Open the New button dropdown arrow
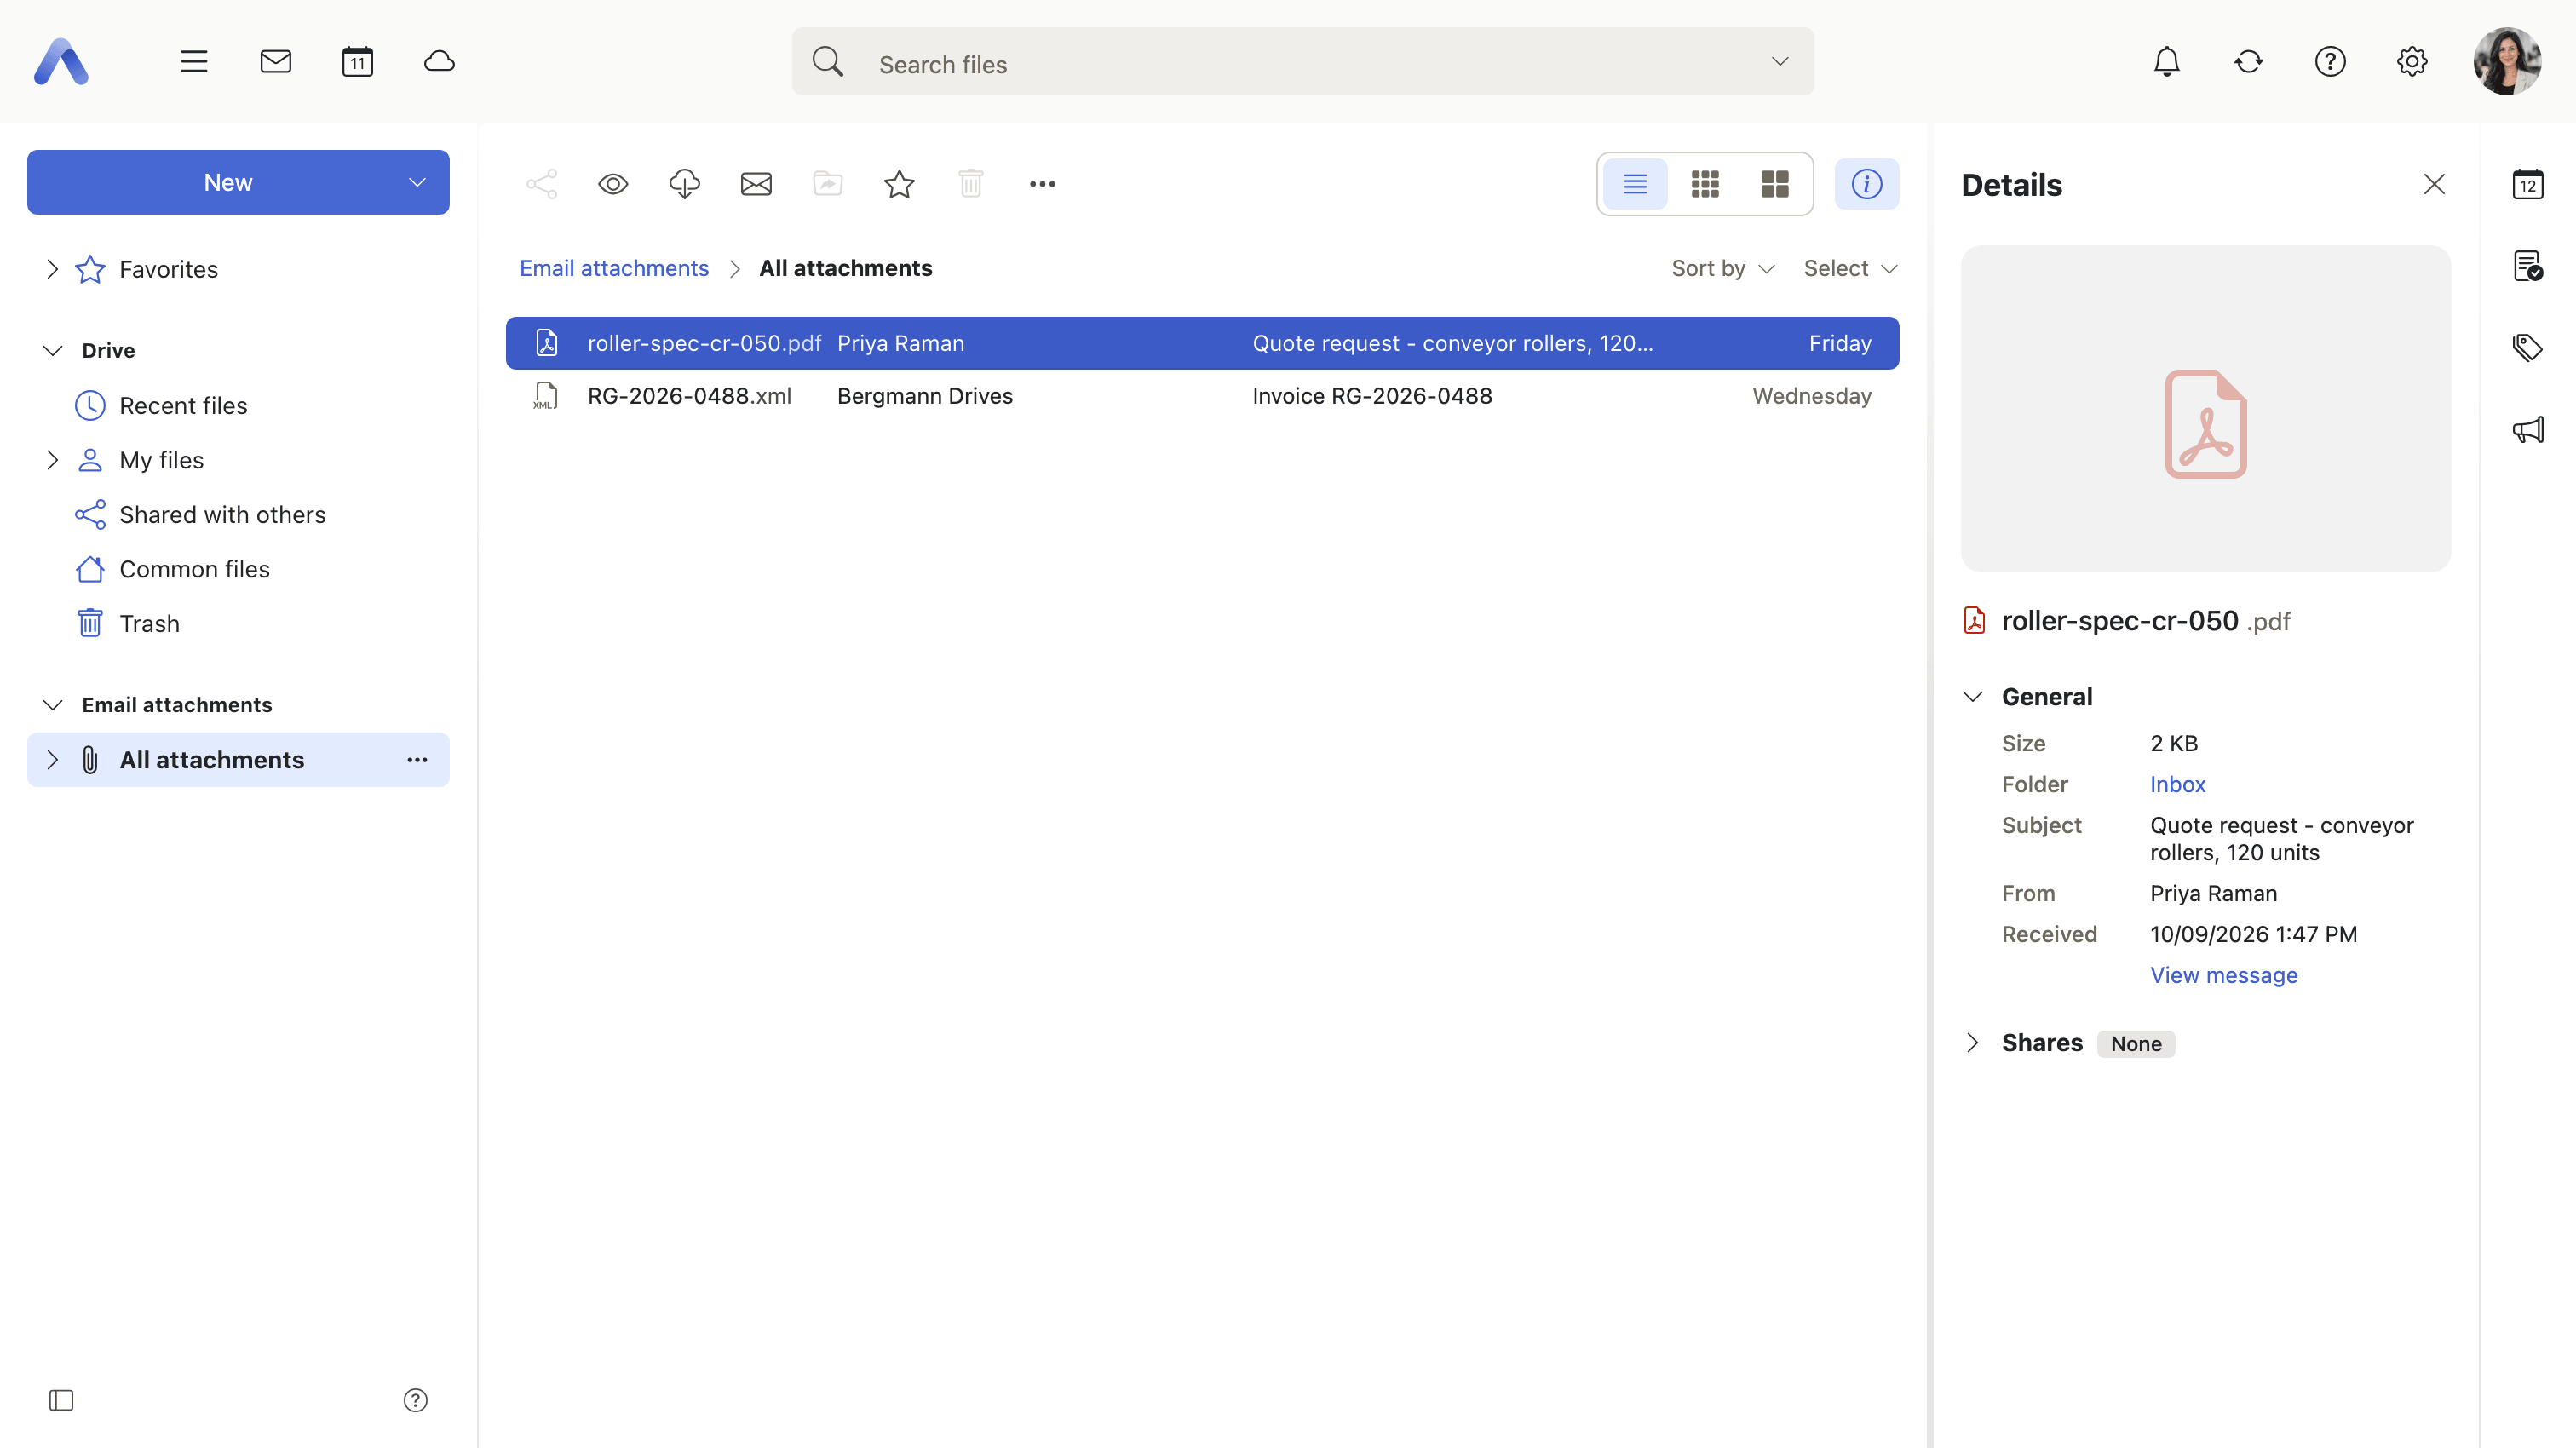This screenshot has width=2576, height=1448. [x=417, y=182]
